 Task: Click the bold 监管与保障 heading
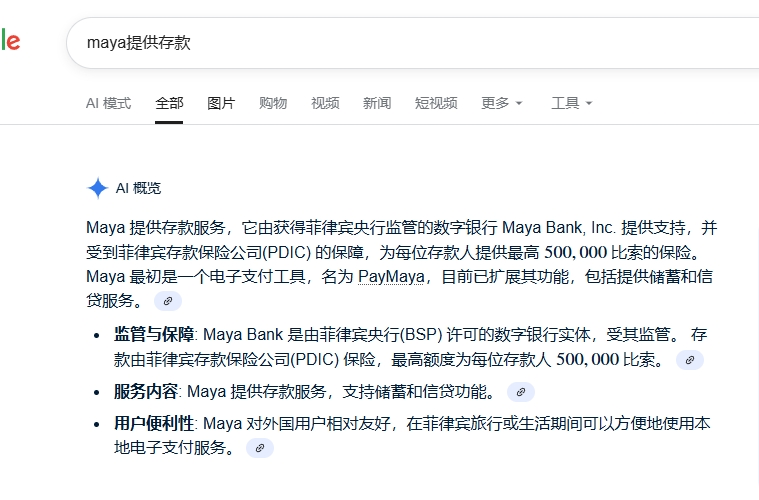pyautogui.click(x=154, y=334)
